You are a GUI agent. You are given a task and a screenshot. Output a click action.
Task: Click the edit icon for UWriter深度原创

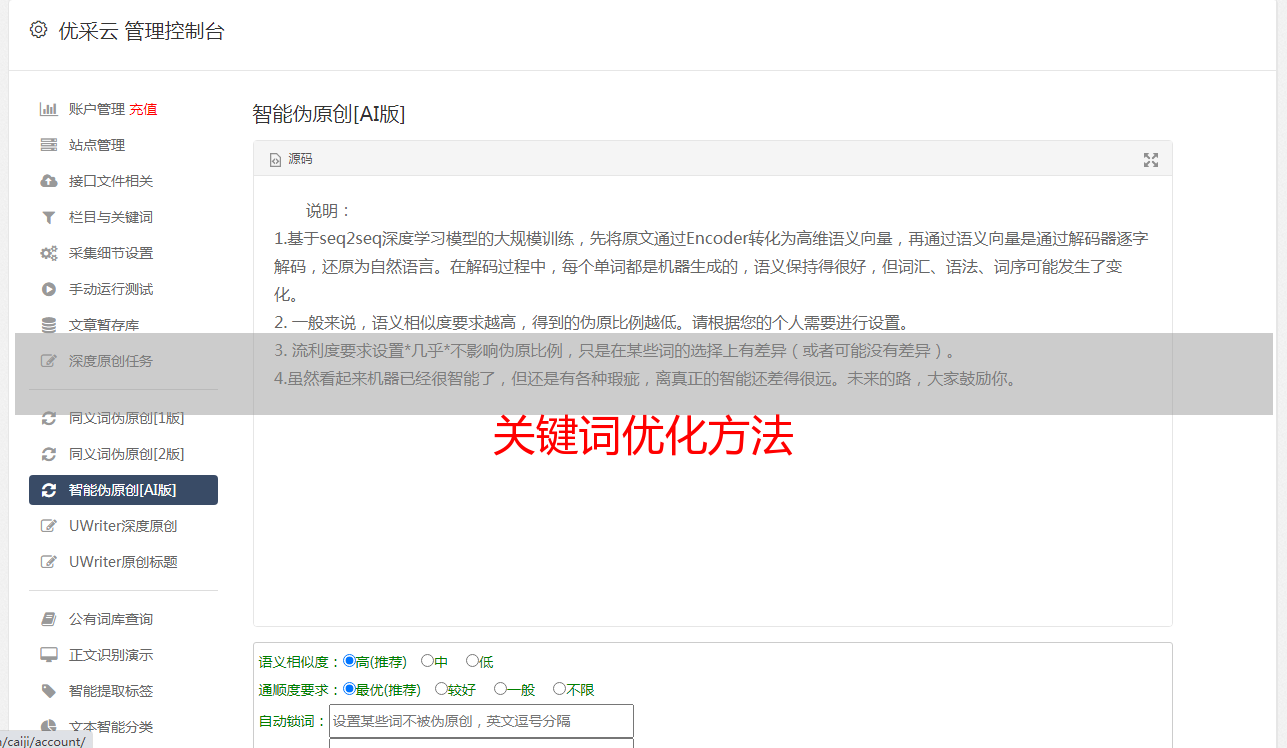pyautogui.click(x=48, y=526)
